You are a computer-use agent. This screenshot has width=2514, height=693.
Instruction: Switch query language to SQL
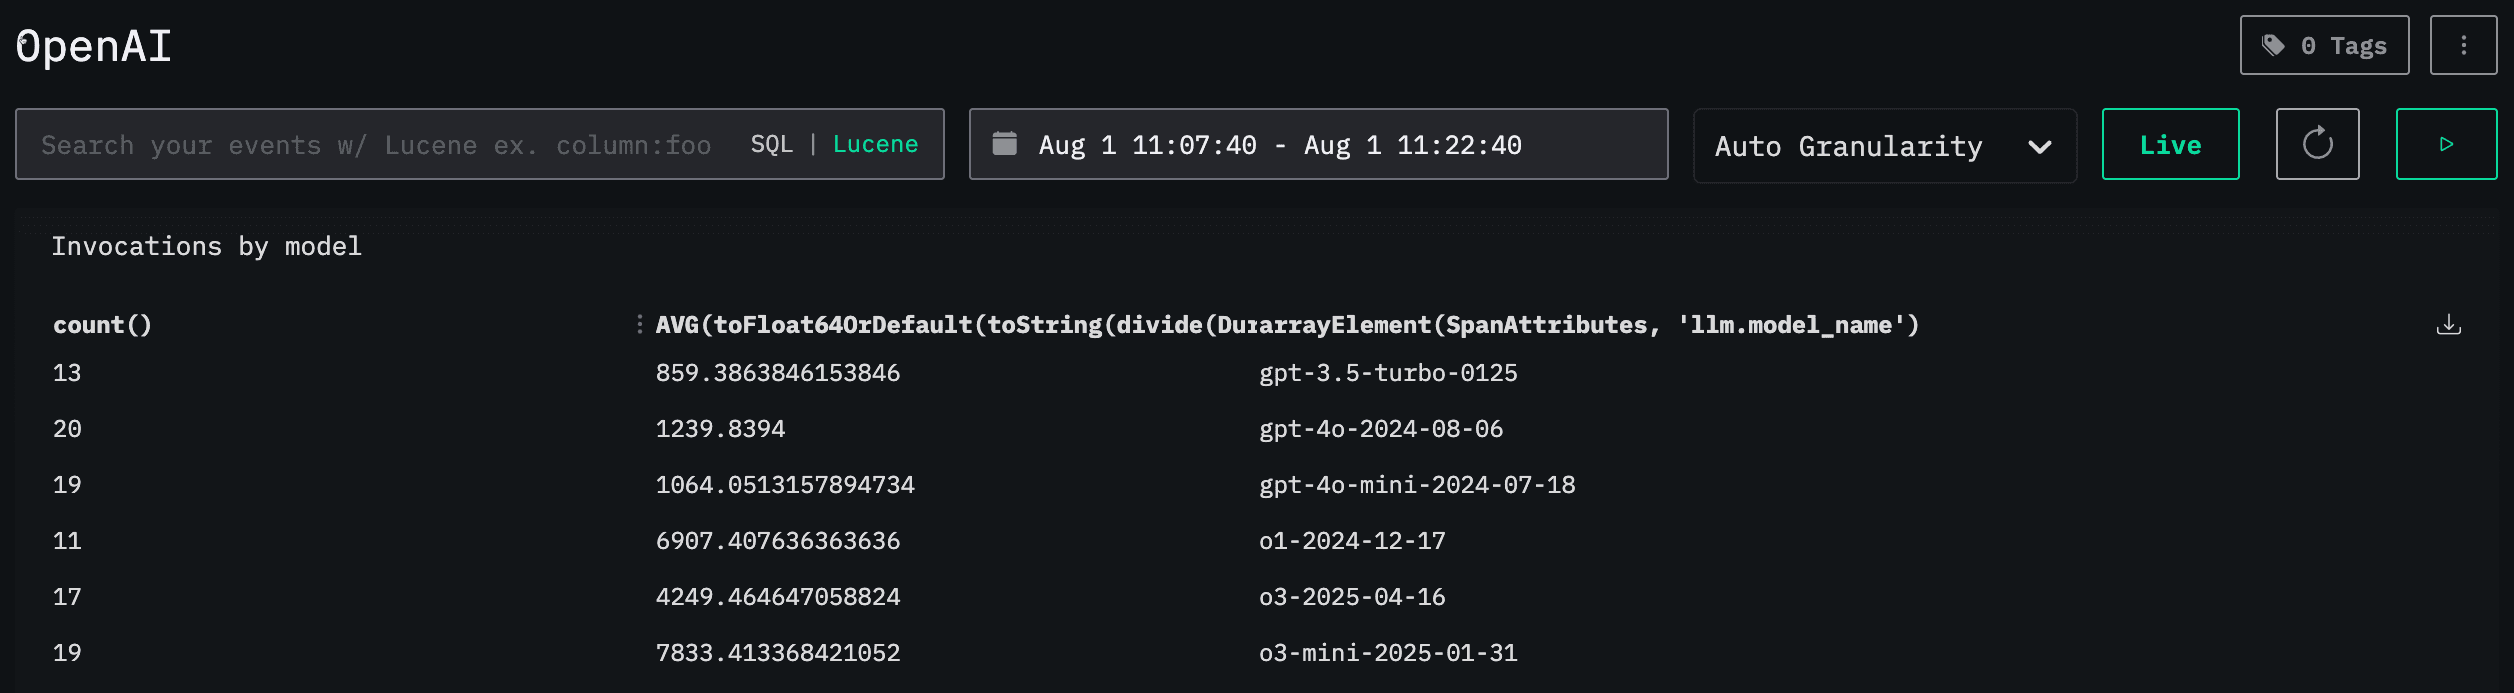click(x=771, y=144)
